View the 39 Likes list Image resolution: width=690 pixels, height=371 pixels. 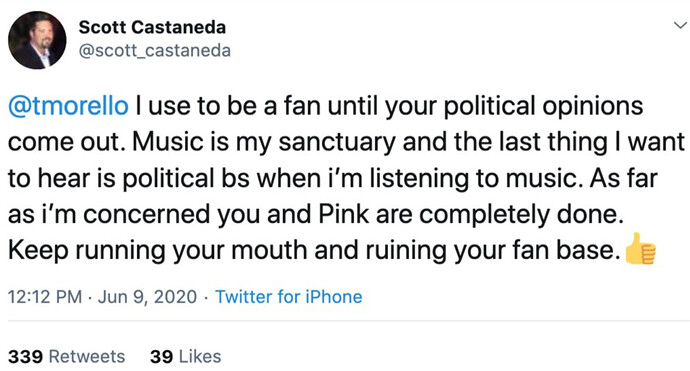(x=185, y=356)
